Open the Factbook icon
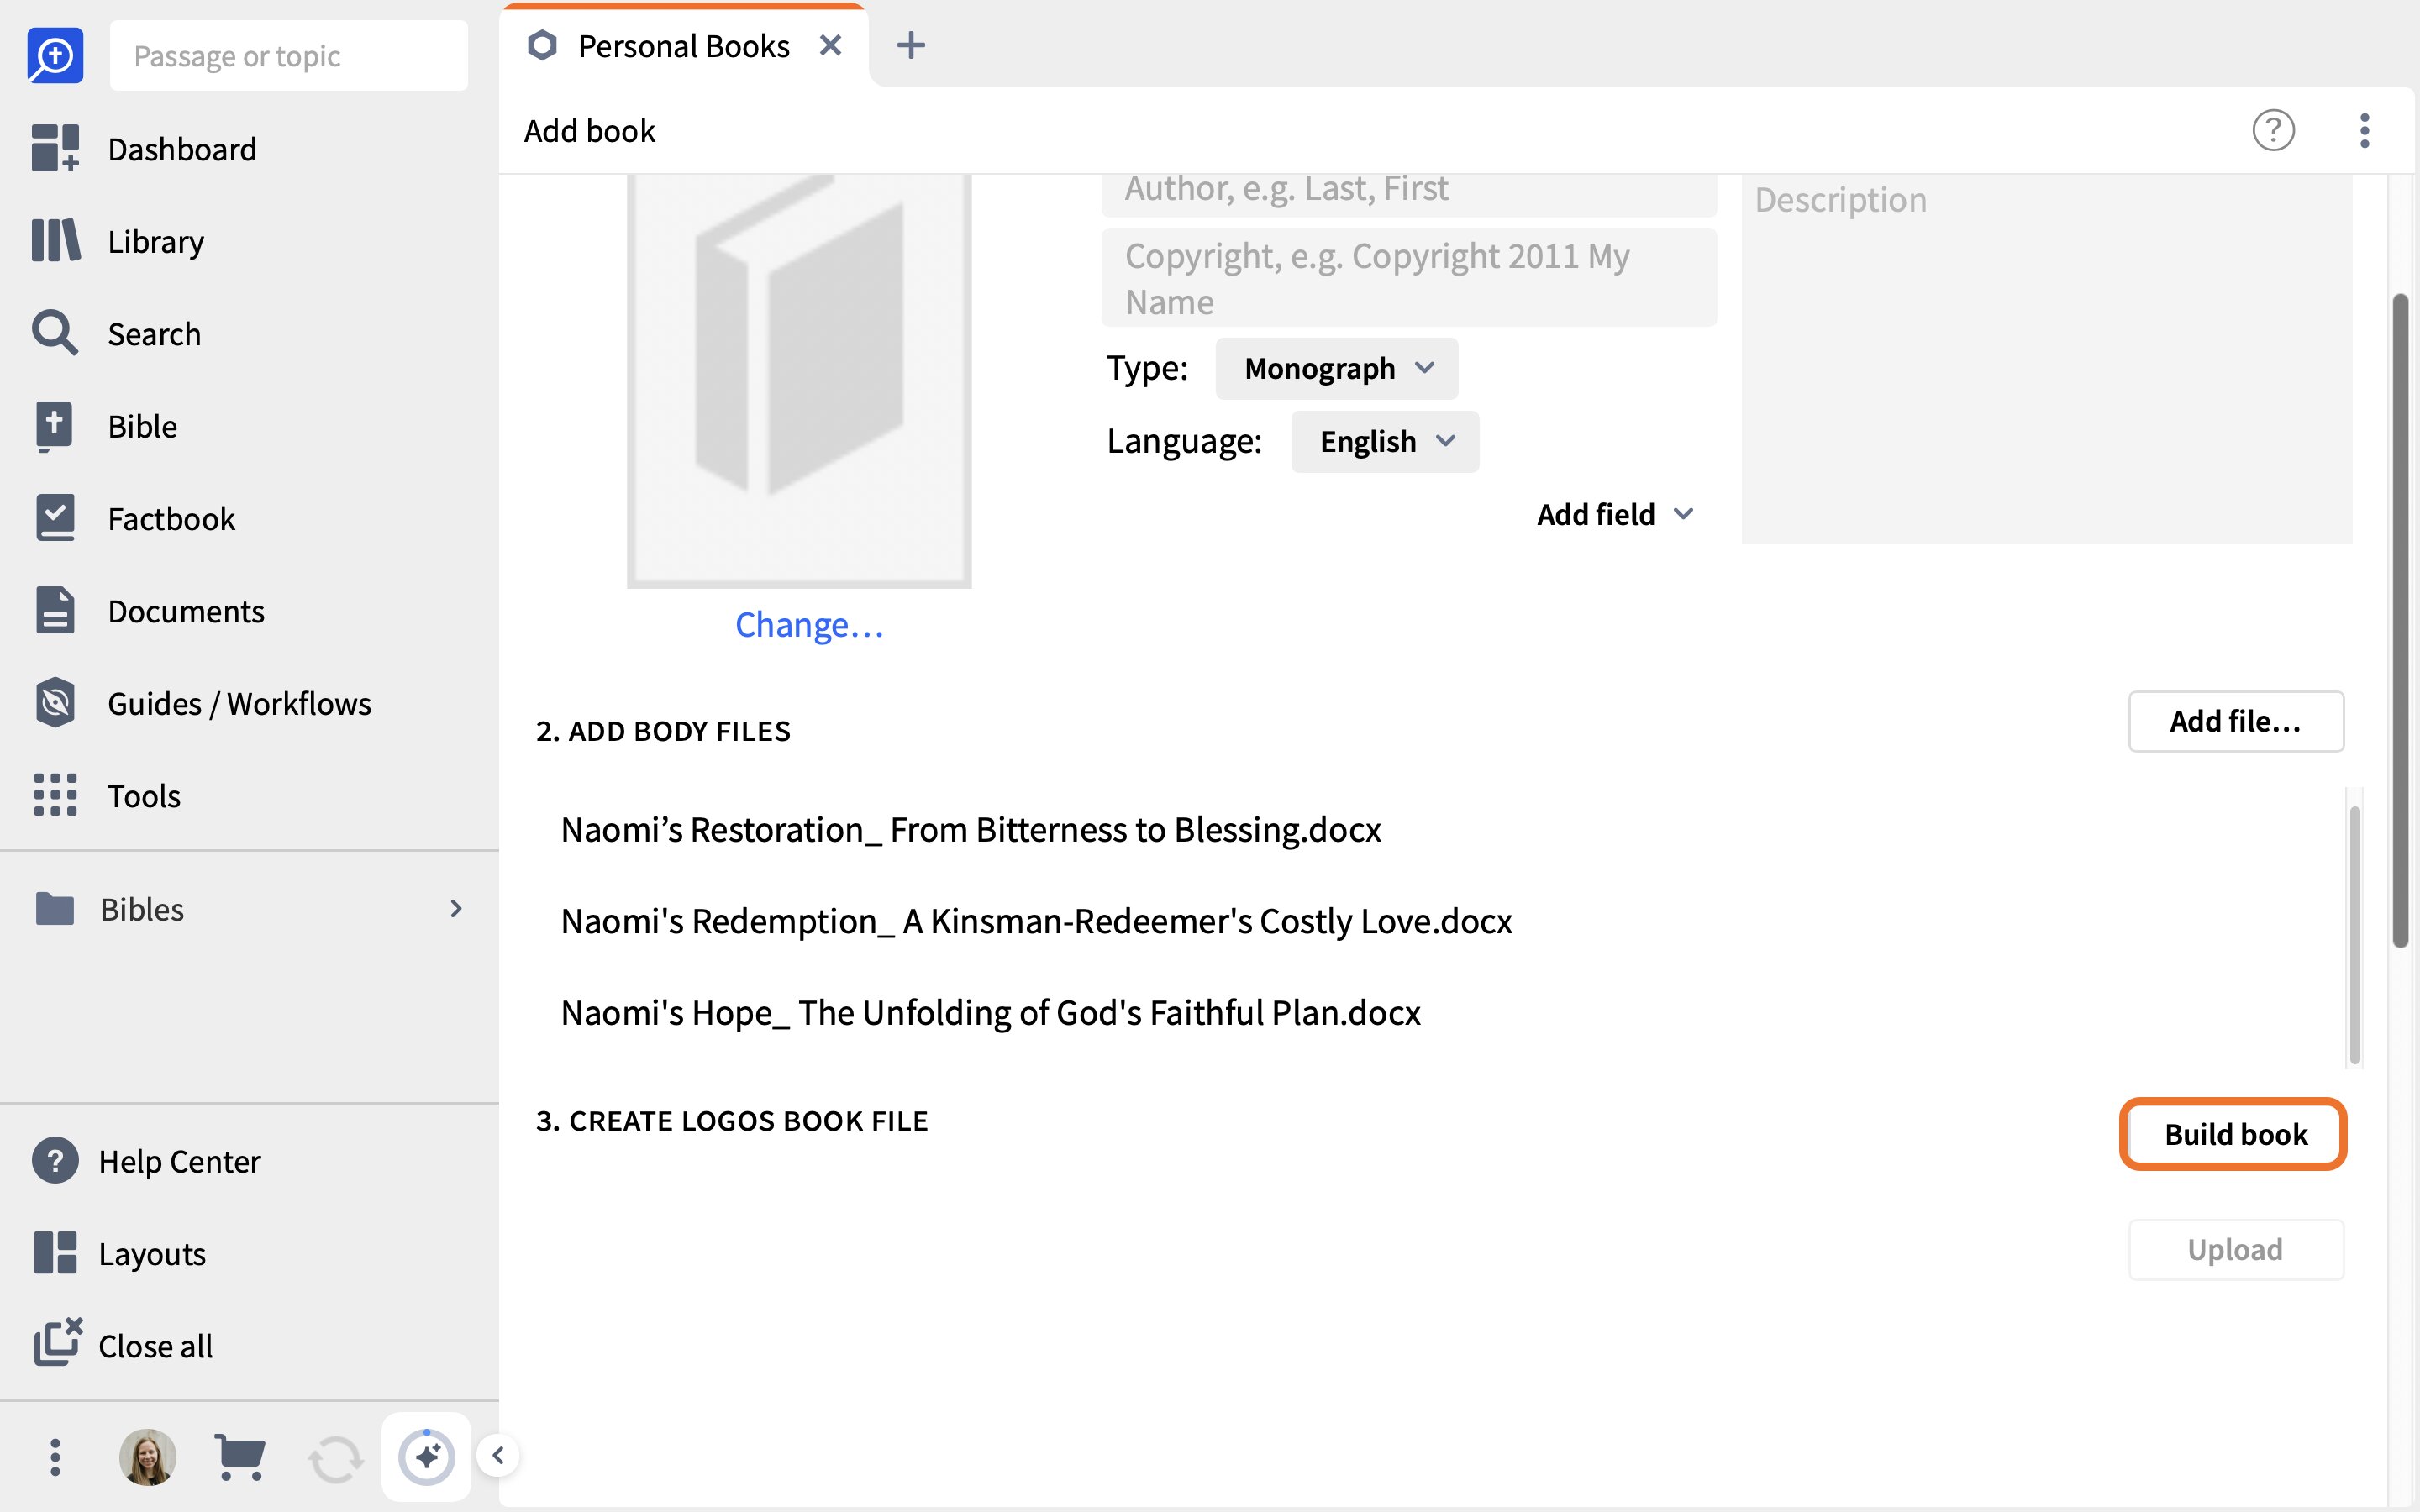 tap(55, 518)
